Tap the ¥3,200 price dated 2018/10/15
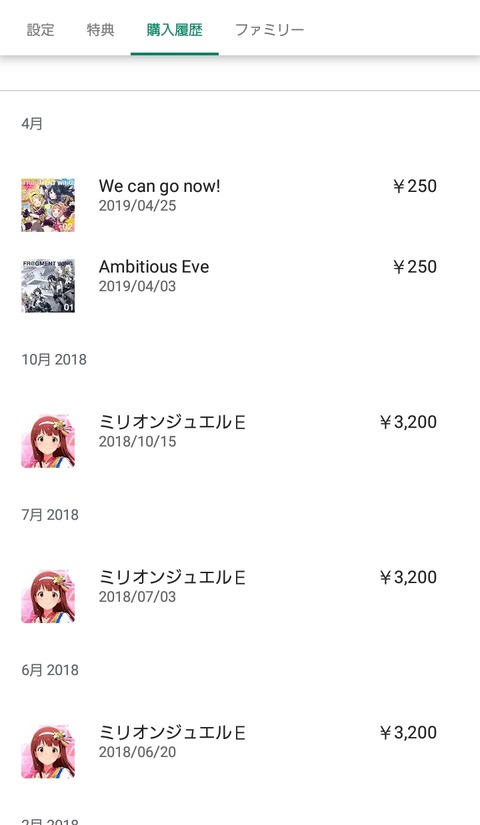 [x=407, y=421]
